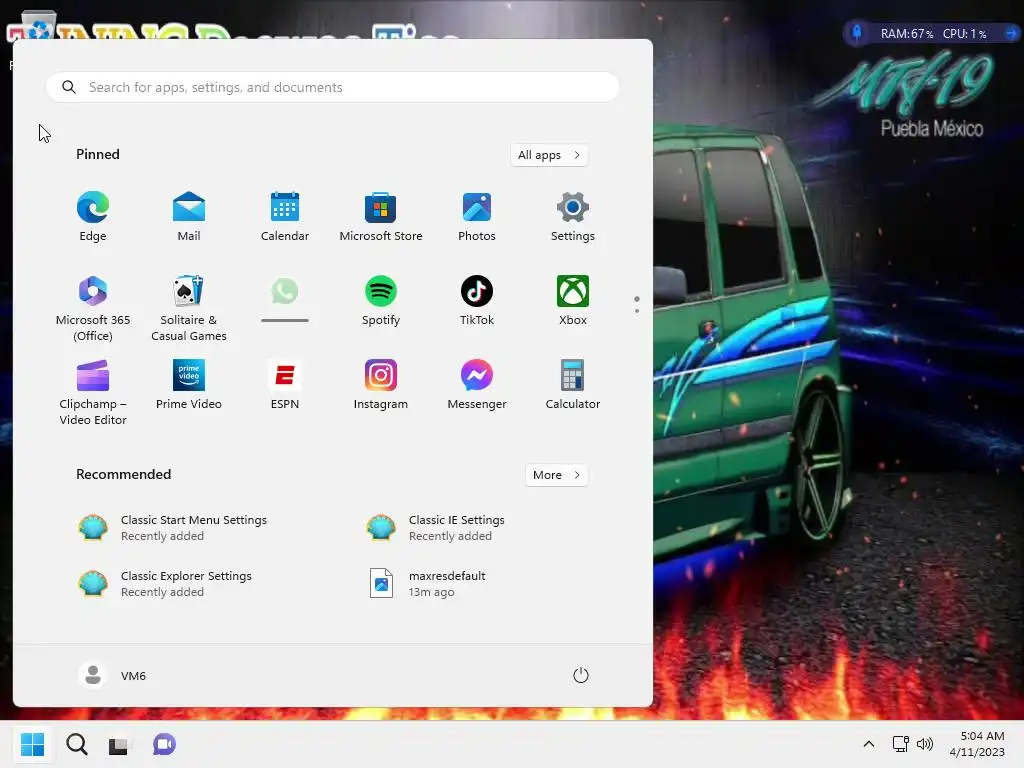Launch TikTok from the pinned apps
The height and width of the screenshot is (768, 1024).
(x=477, y=301)
